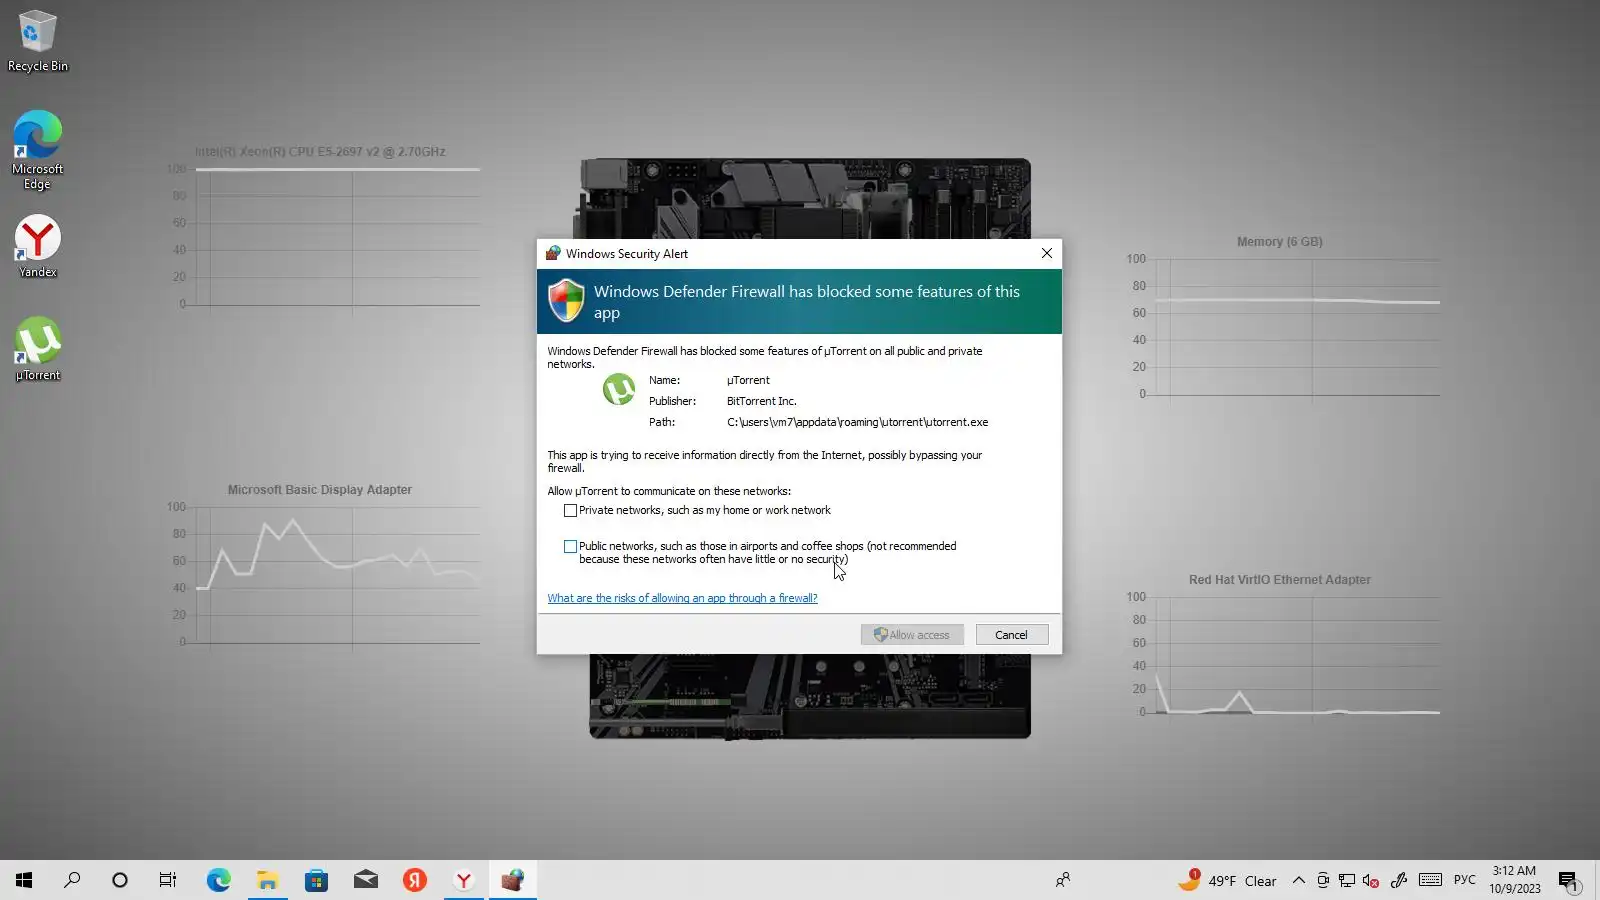Select the Microsoft Edge desktop shortcut
This screenshot has height=900, width=1600.
point(38,150)
